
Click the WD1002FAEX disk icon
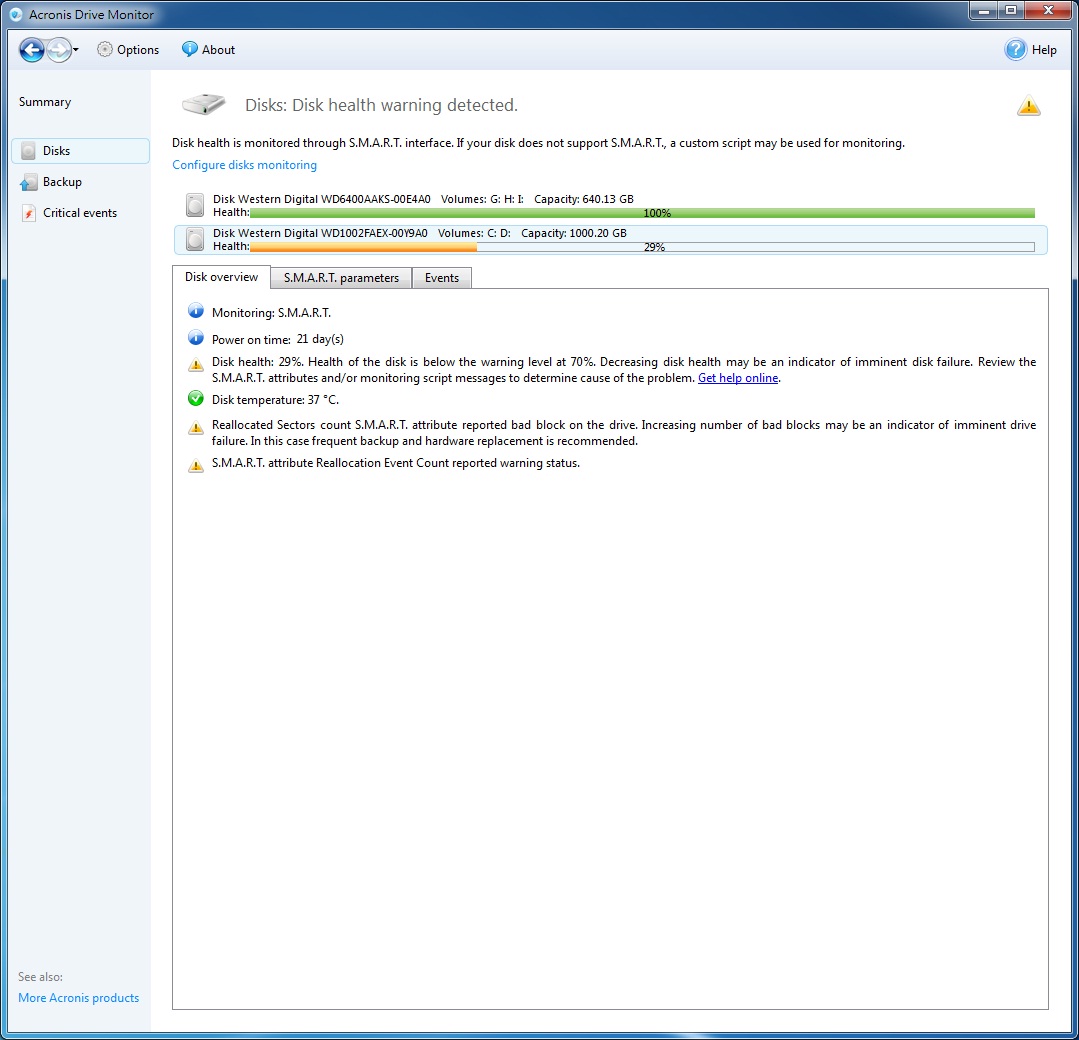[195, 240]
